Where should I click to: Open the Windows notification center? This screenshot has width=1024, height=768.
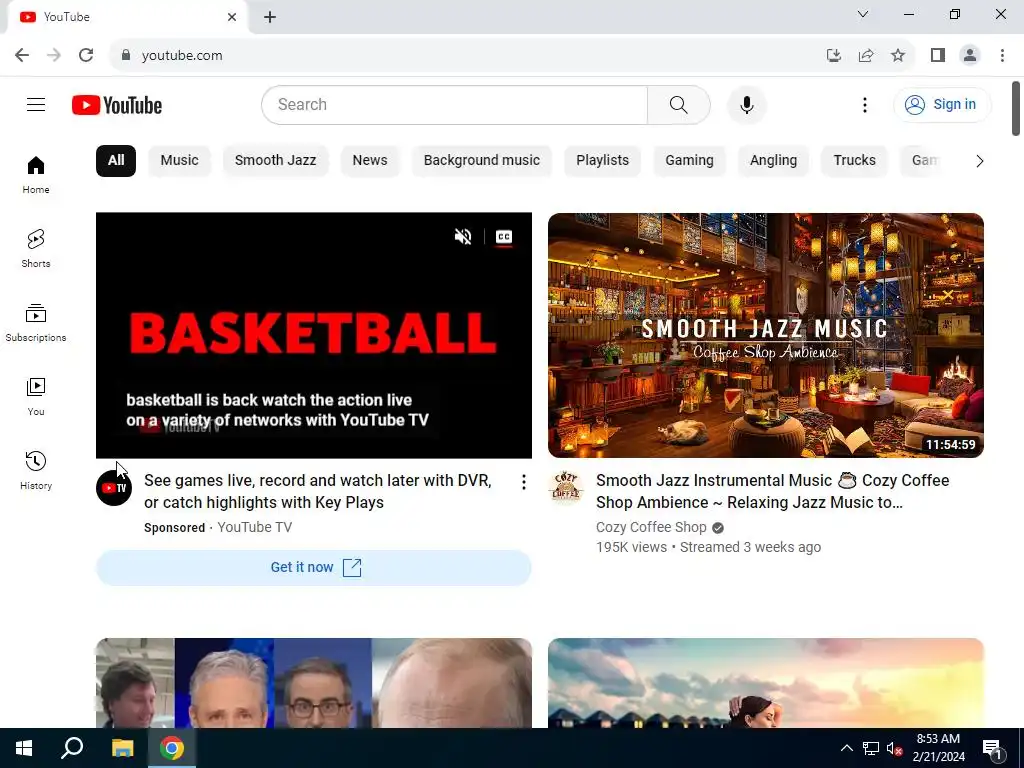pos(992,748)
